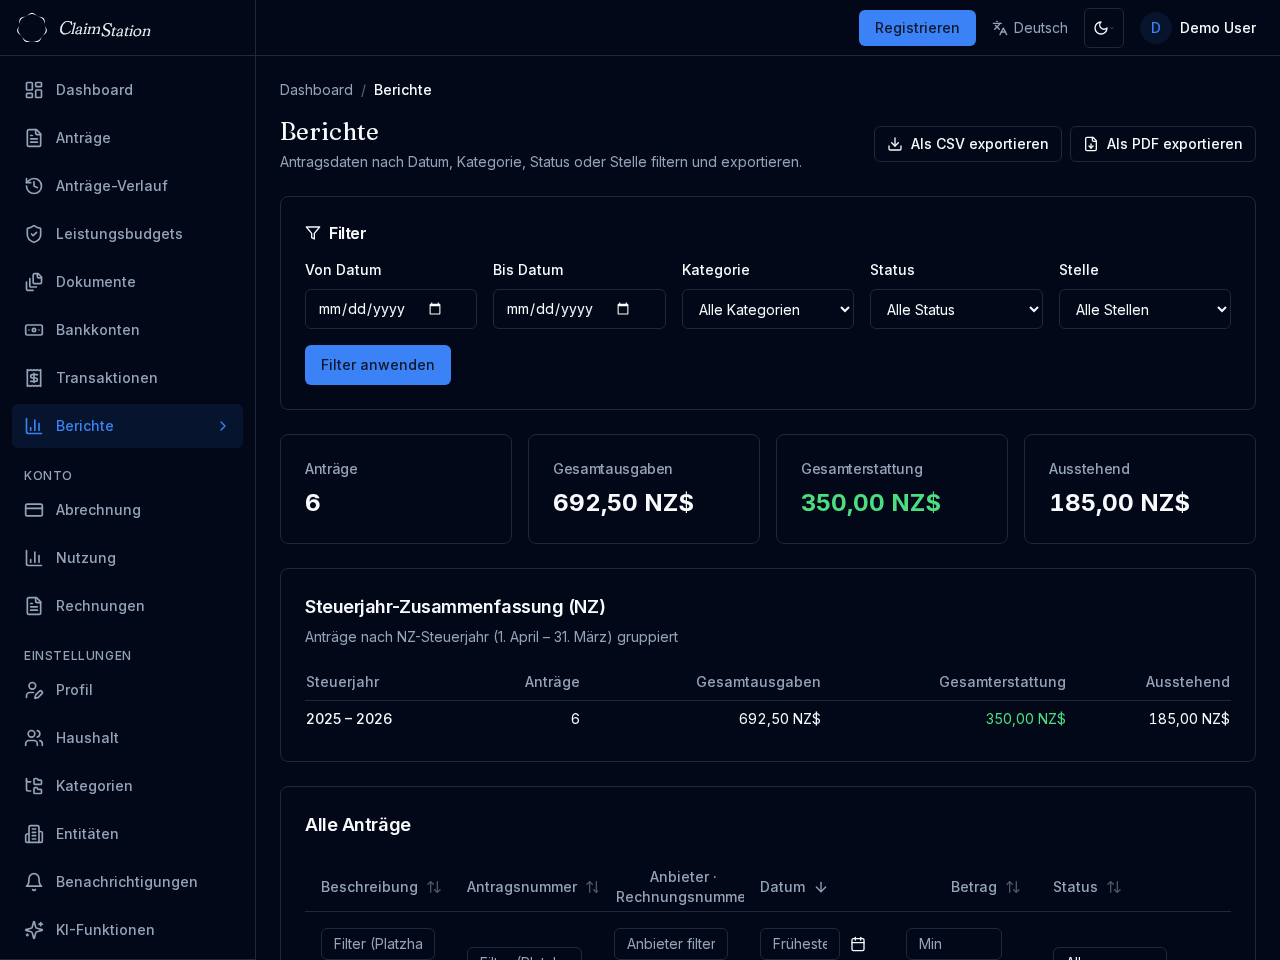
Task: Open the Alle Stellen dropdown
Action: (1144, 309)
